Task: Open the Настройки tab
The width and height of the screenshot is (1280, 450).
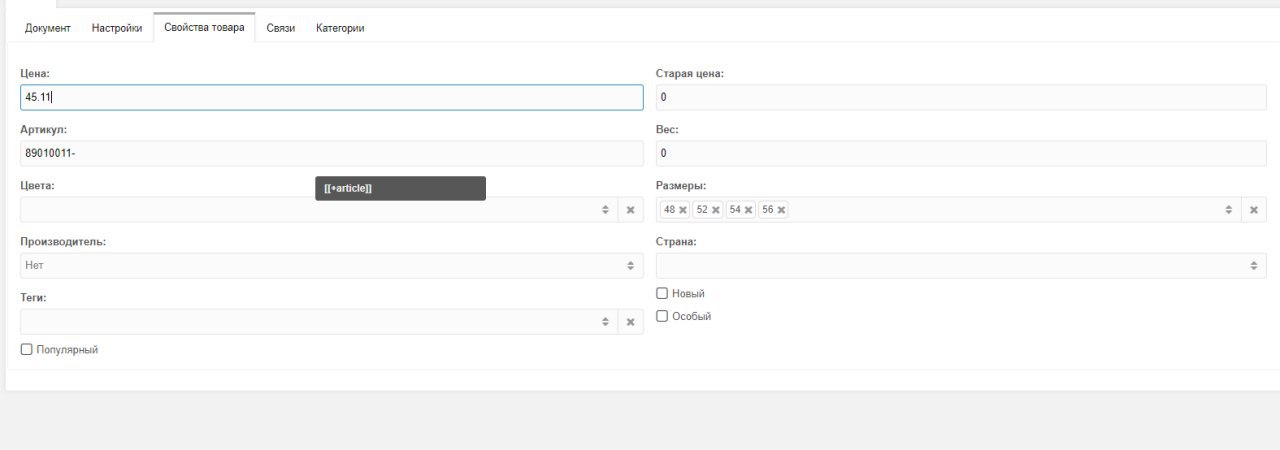Action: click(117, 28)
